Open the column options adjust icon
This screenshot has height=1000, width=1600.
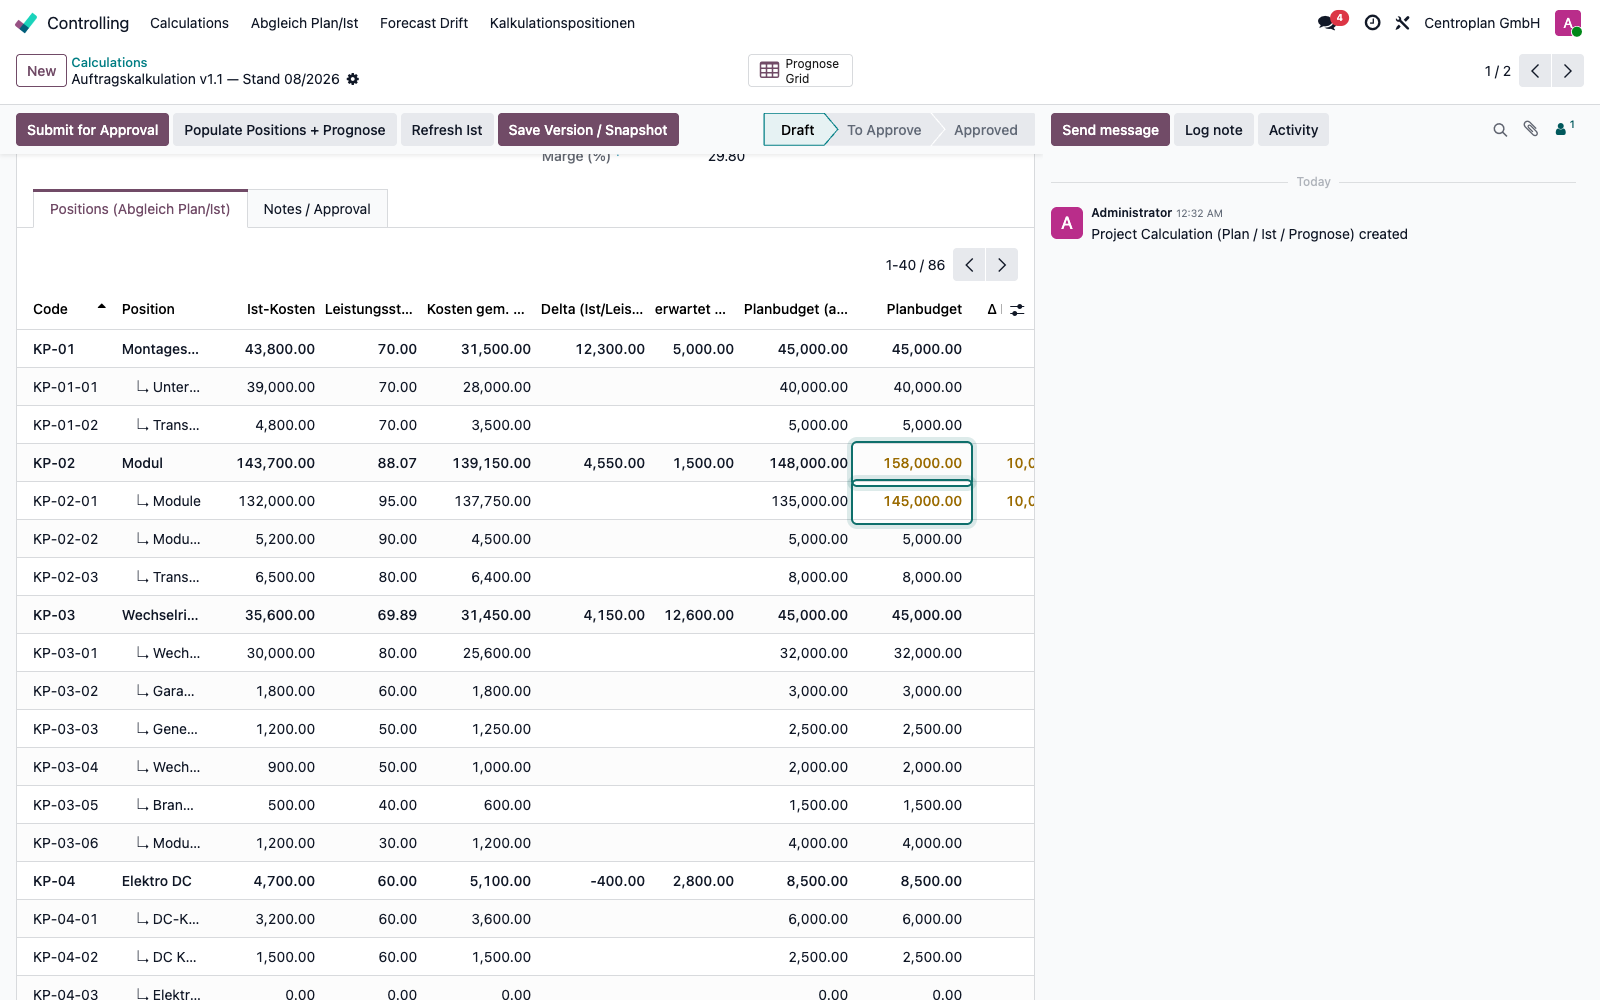1017,310
